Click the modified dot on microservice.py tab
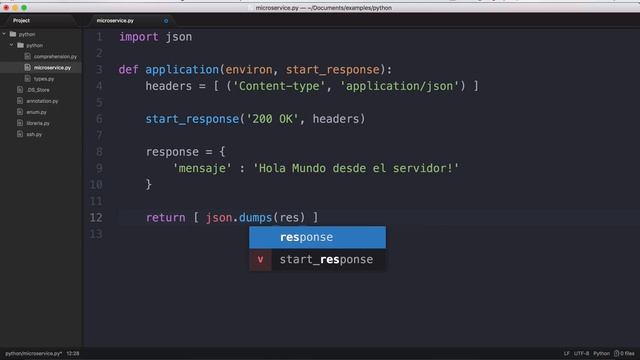 click(x=166, y=21)
